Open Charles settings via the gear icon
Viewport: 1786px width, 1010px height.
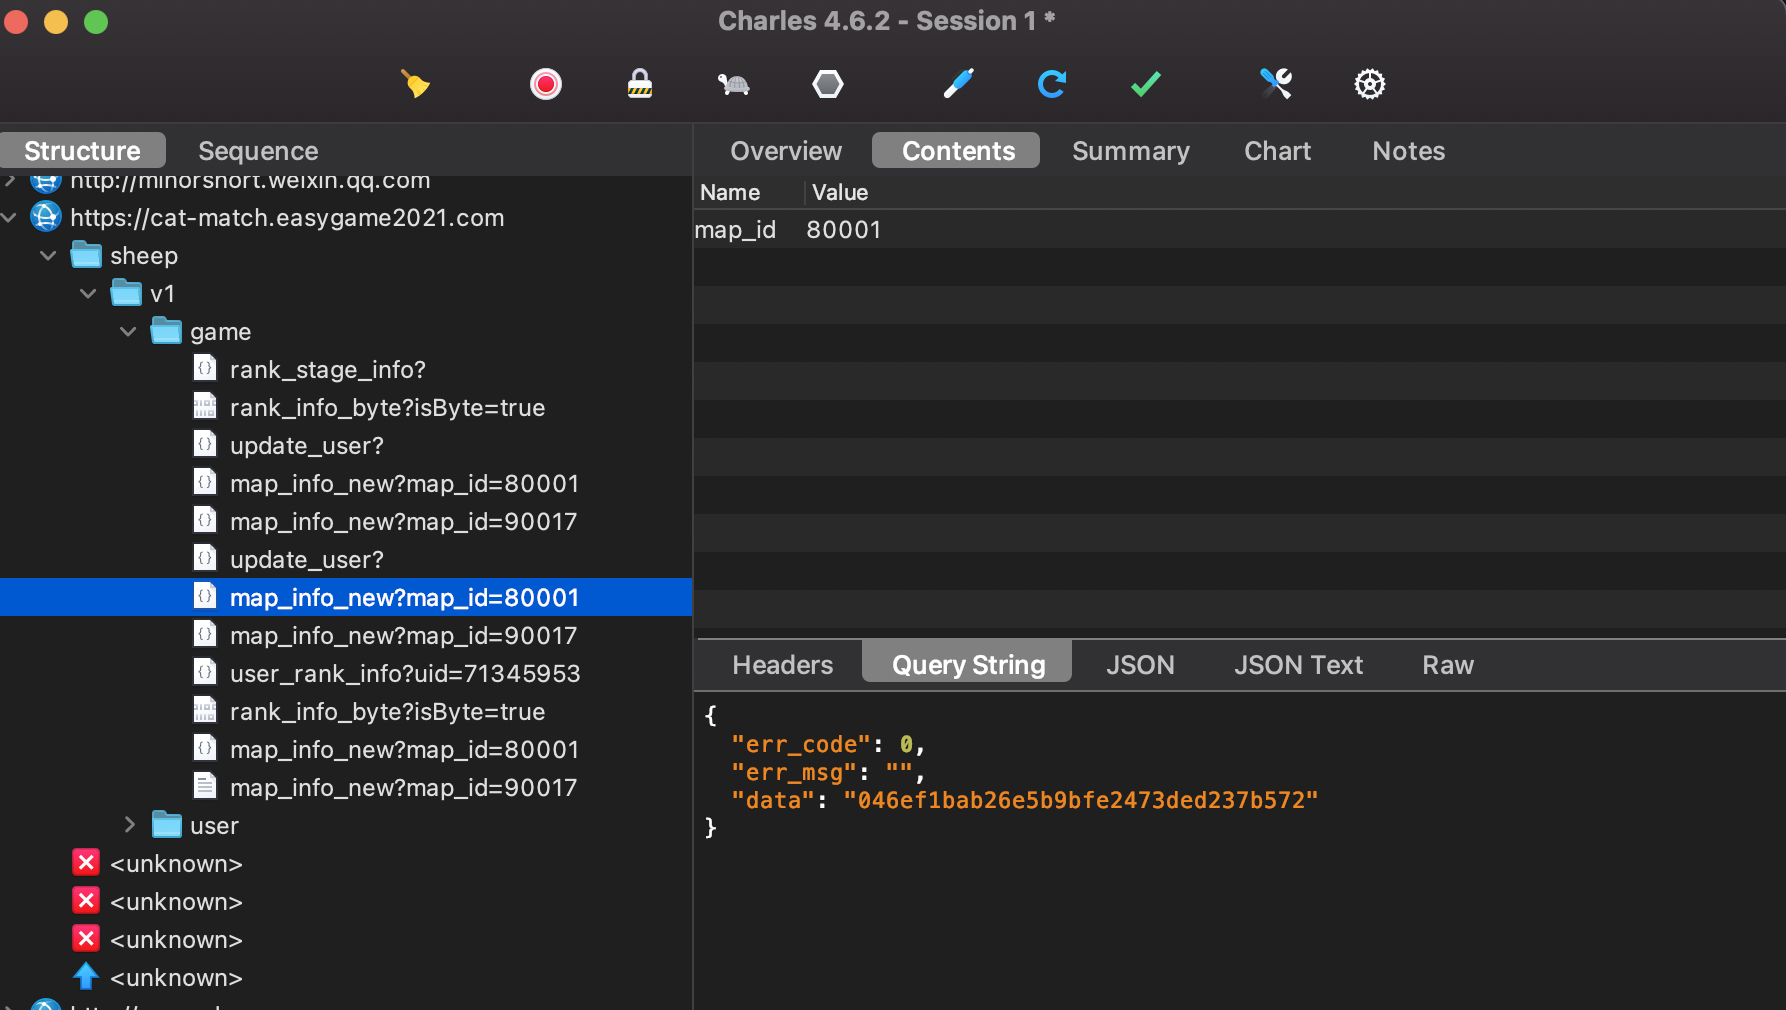(1370, 84)
